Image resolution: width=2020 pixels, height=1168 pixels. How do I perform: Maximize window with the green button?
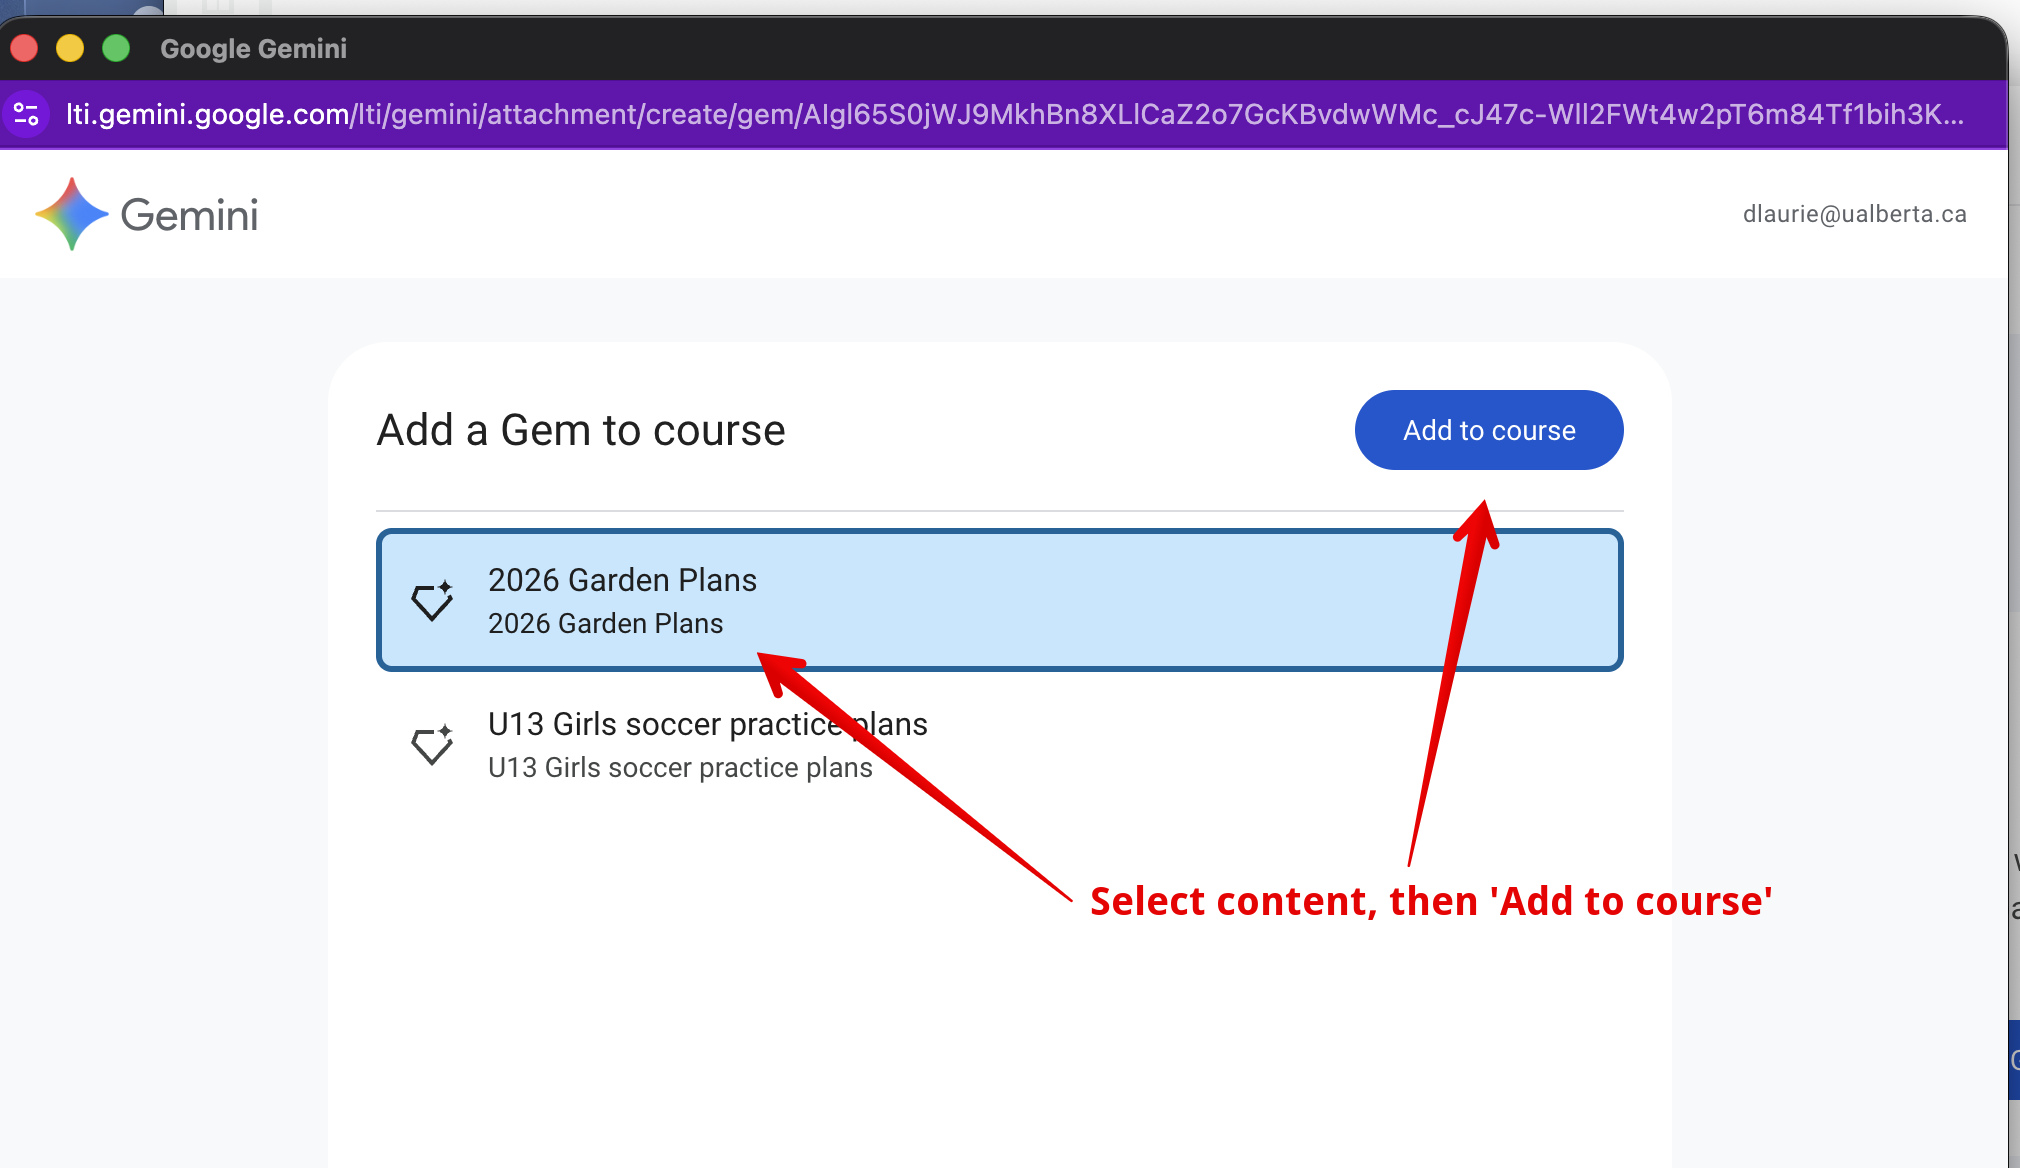[116, 48]
